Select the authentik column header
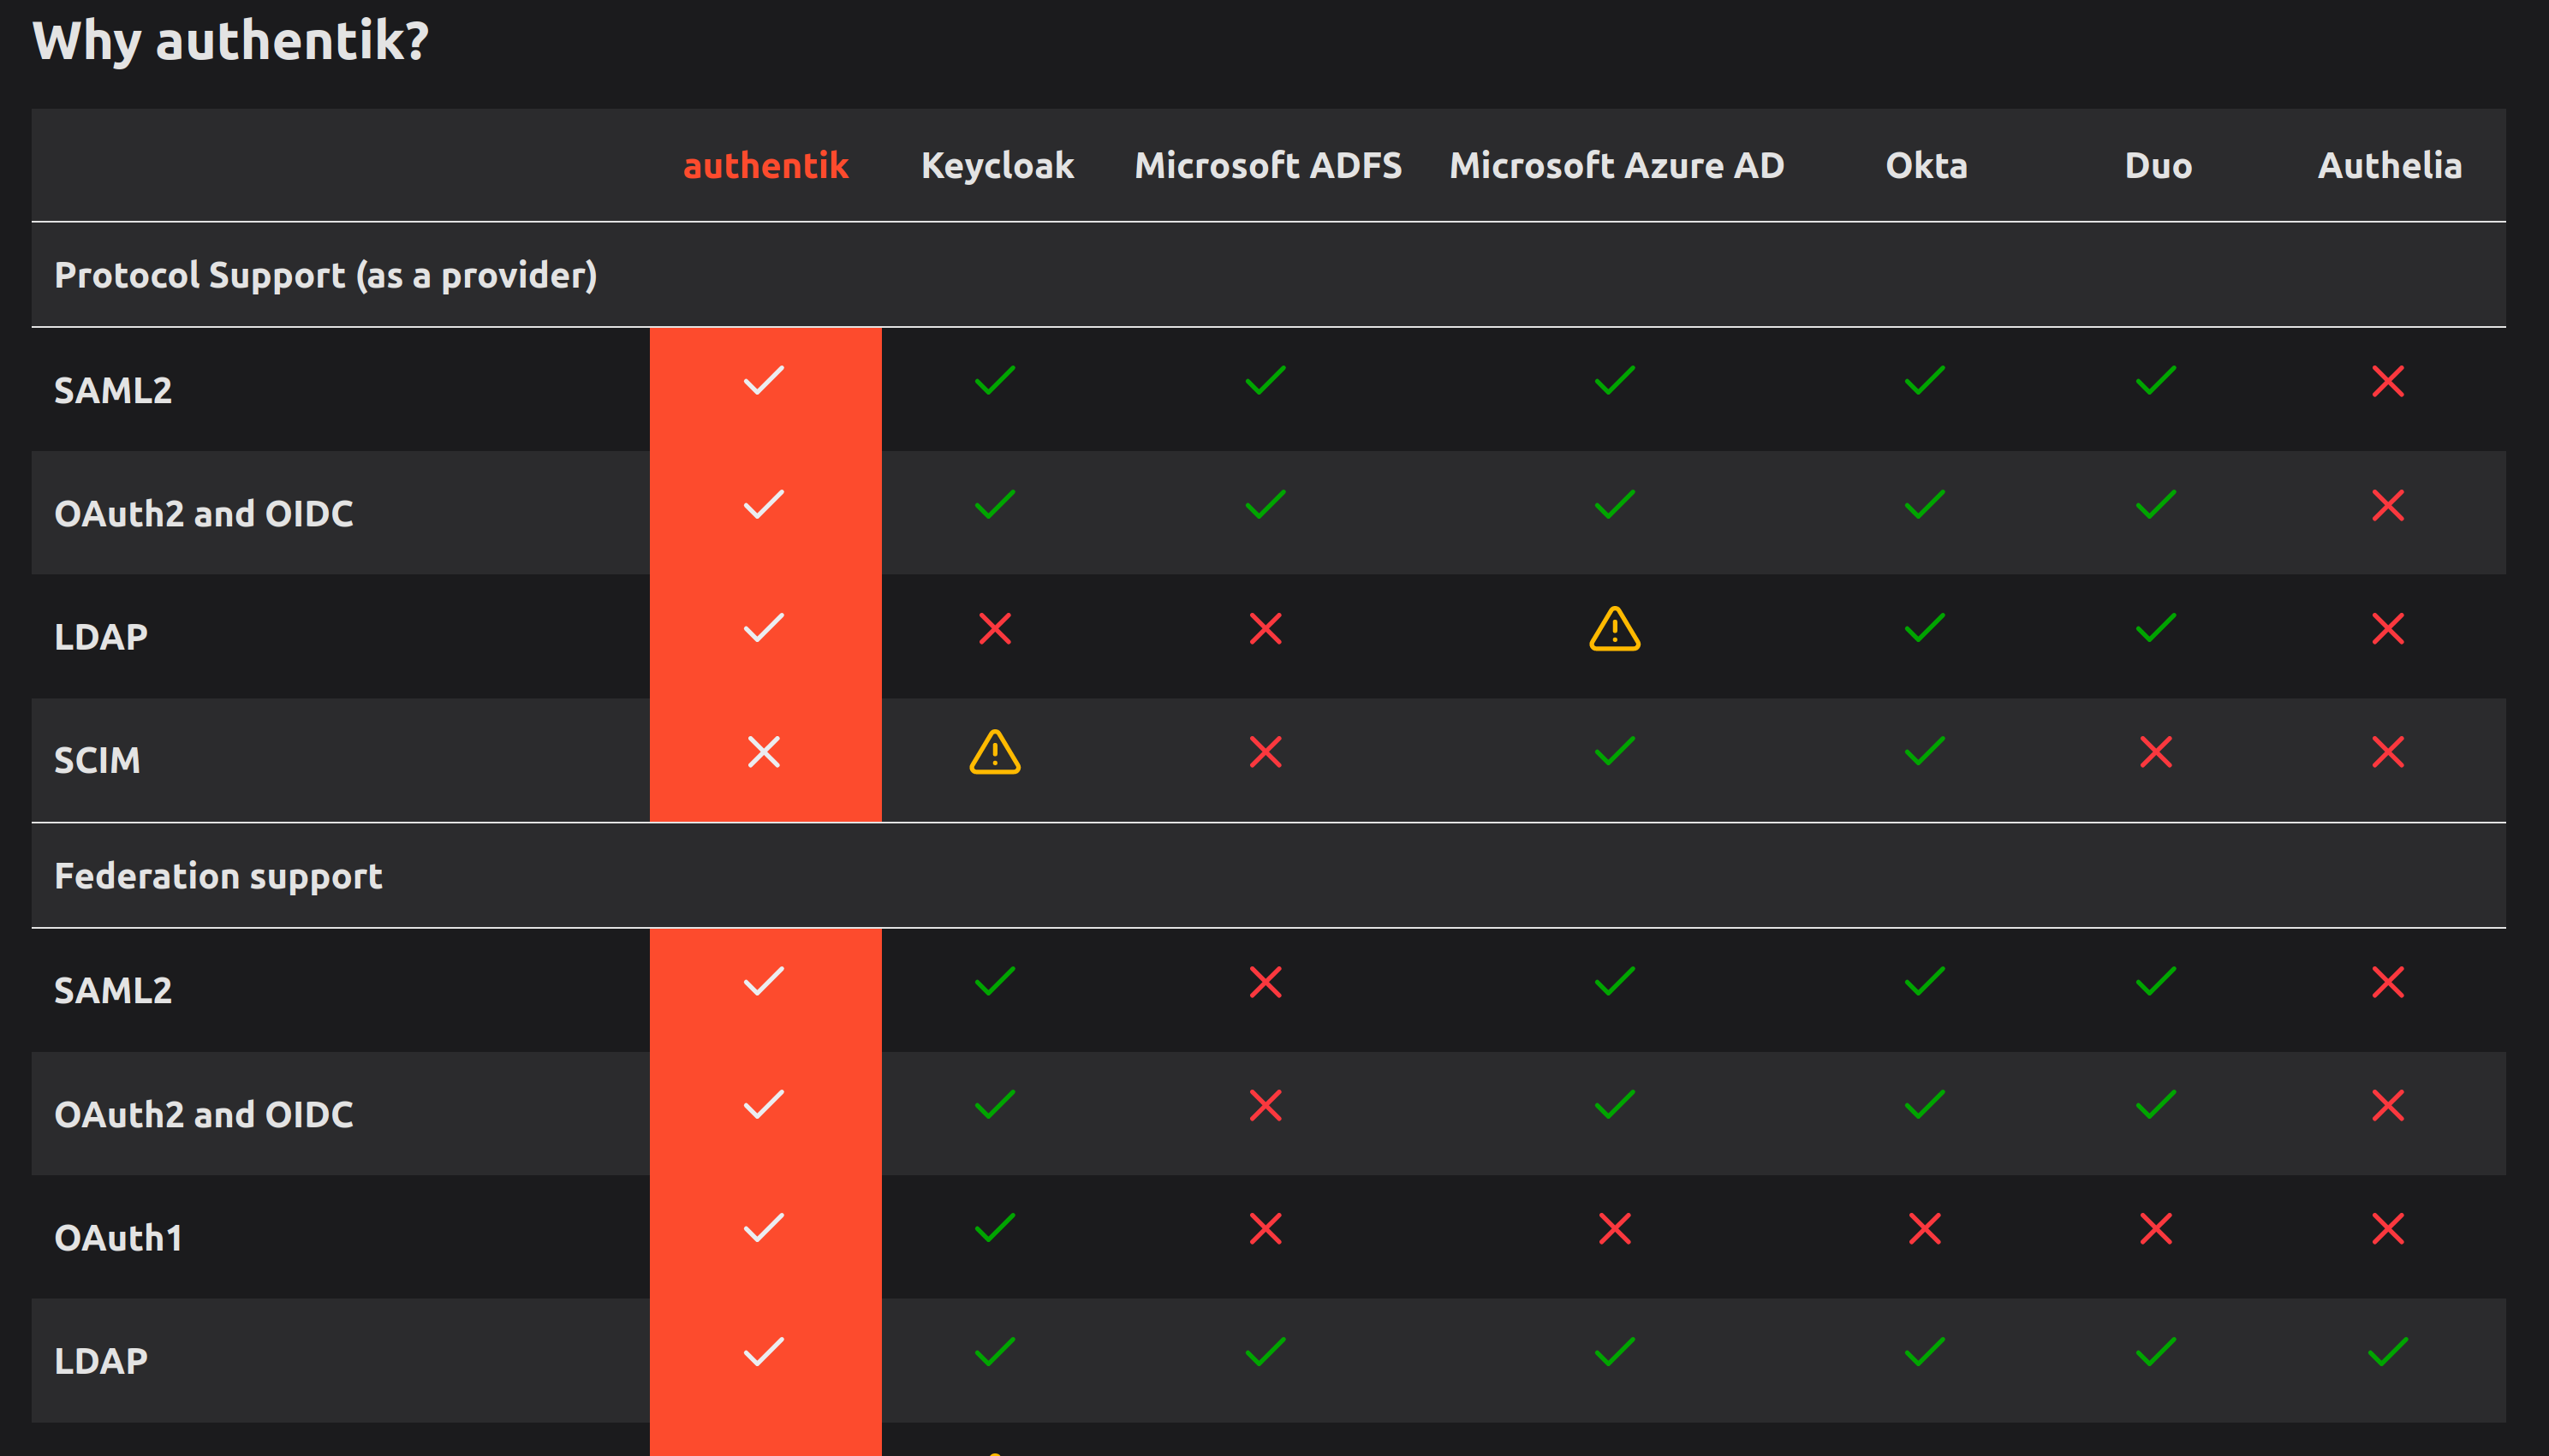2549x1456 pixels. [765, 165]
